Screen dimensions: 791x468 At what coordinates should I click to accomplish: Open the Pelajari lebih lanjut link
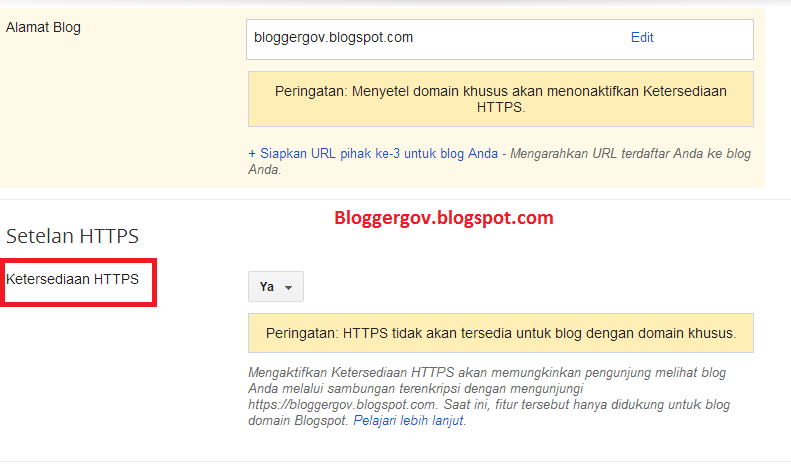pos(409,421)
